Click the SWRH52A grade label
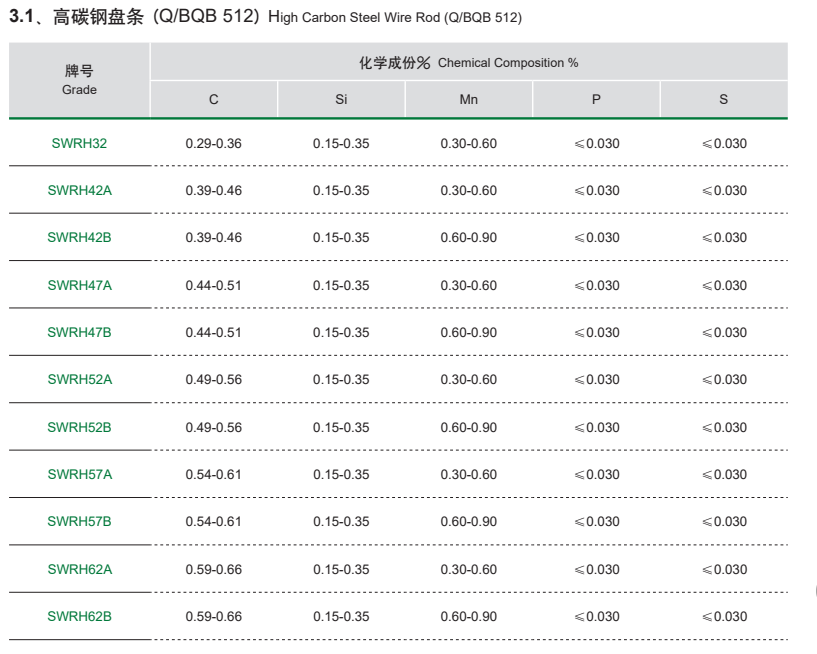The width and height of the screenshot is (817, 654). [x=79, y=380]
